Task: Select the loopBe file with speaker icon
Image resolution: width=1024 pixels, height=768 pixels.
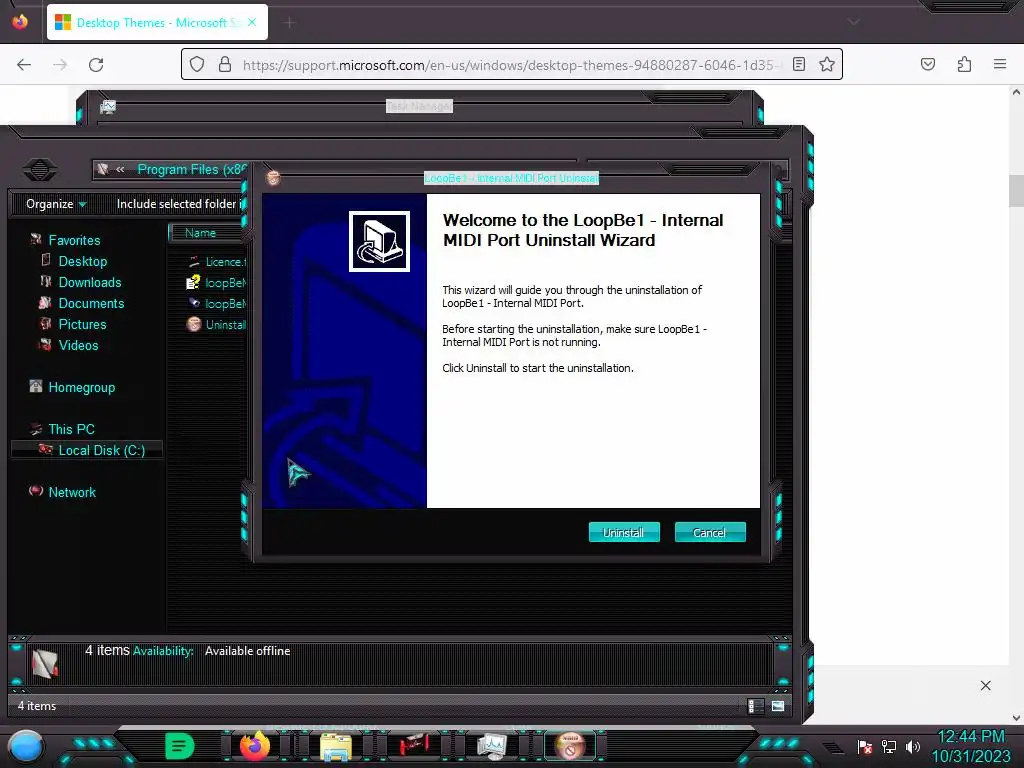Action: (x=216, y=303)
